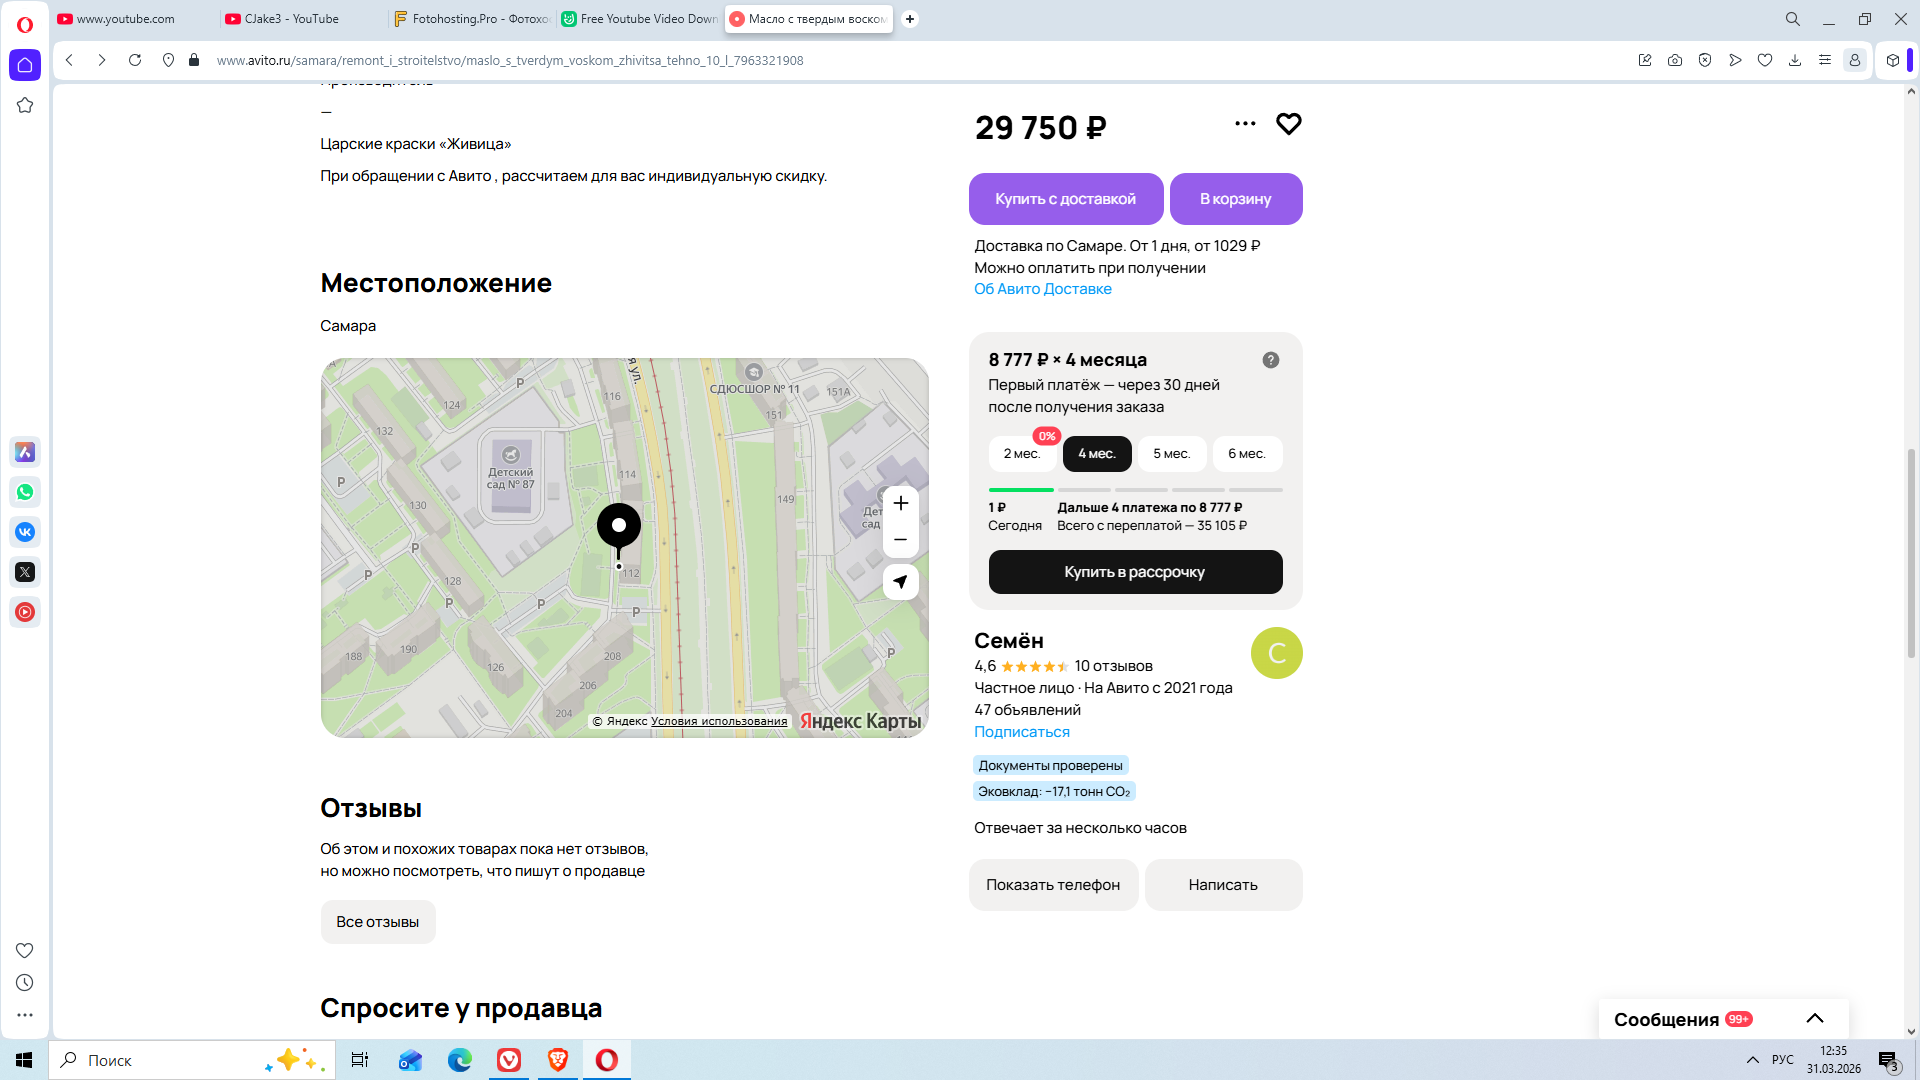The height and width of the screenshot is (1080, 1920).
Task: Open three-dots more options next to price
Action: coord(1245,124)
